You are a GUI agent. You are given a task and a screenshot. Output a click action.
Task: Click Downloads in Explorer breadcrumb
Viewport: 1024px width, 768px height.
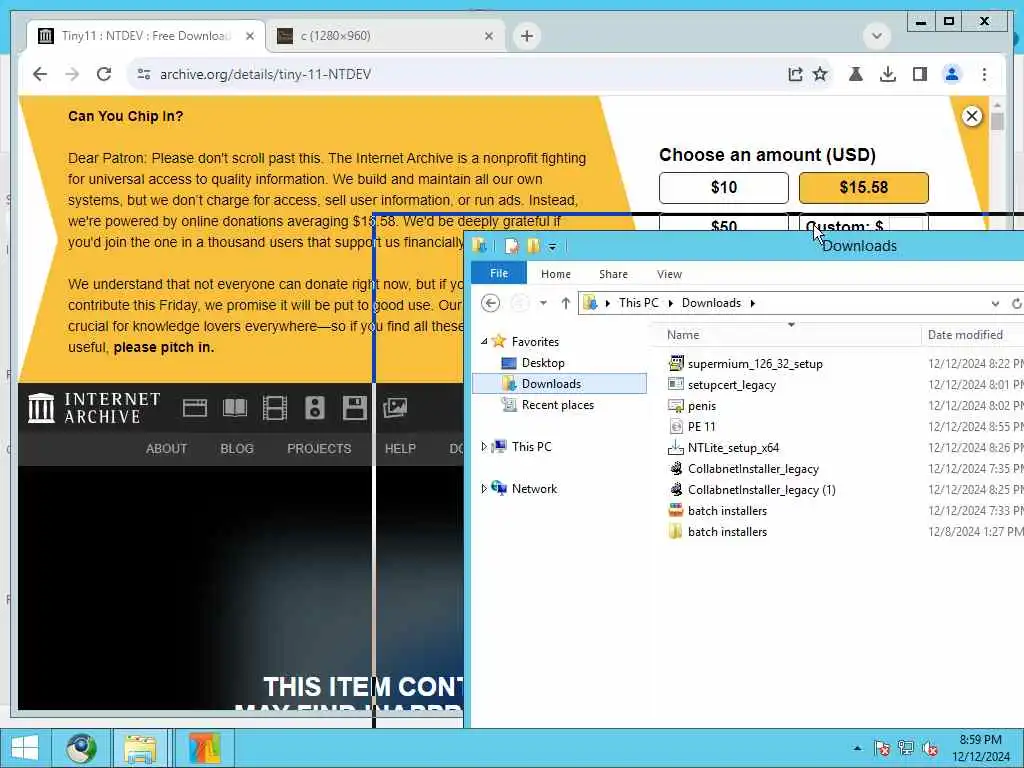711,303
